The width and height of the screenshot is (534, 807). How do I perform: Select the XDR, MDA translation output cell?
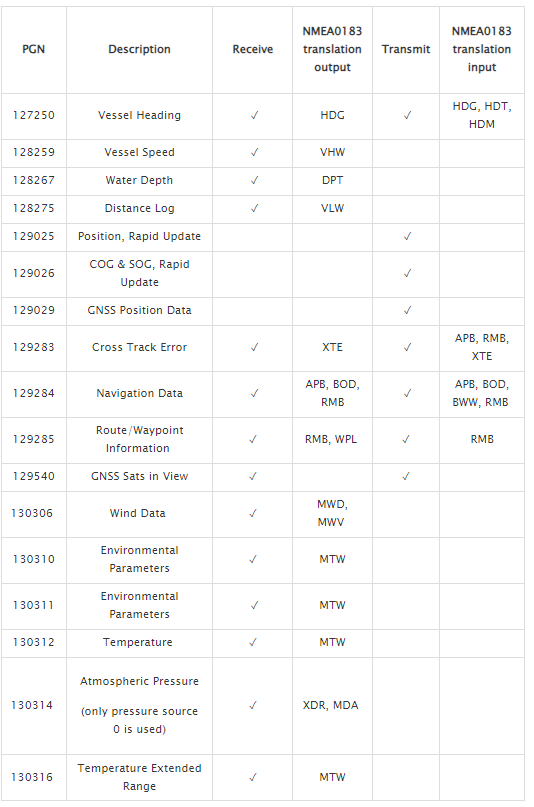pos(331,706)
